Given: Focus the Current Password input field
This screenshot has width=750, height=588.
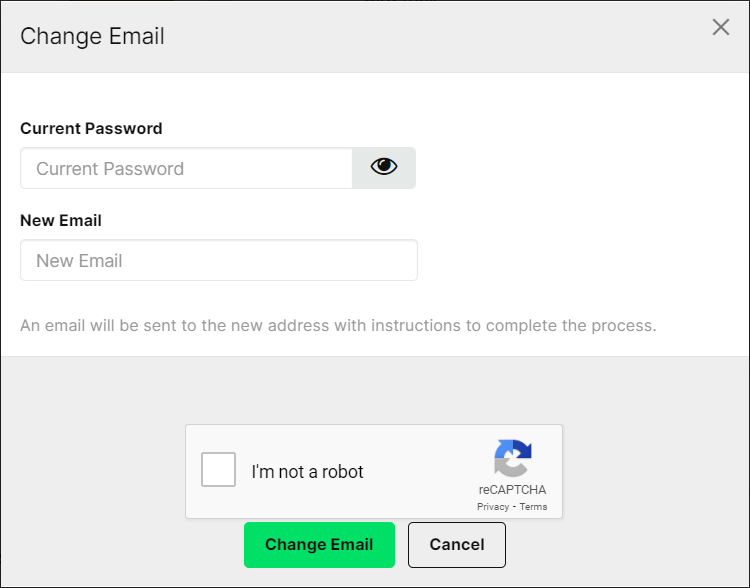Looking at the screenshot, I should point(187,168).
